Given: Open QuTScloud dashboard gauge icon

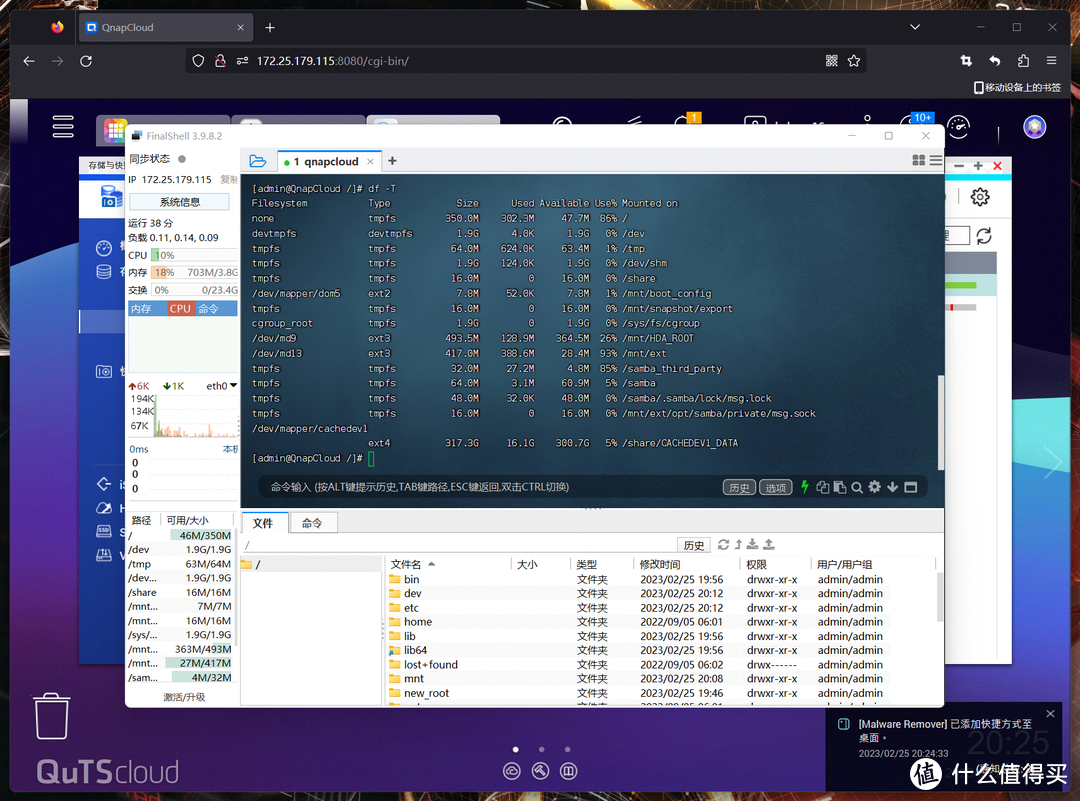Looking at the screenshot, I should tap(958, 127).
